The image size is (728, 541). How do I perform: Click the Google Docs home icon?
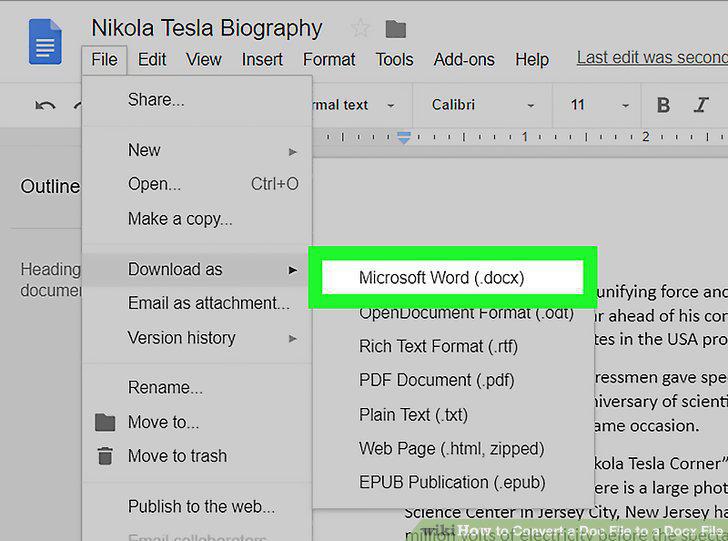tap(45, 42)
